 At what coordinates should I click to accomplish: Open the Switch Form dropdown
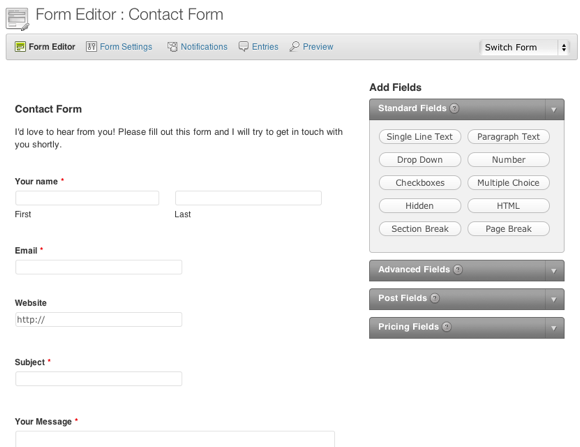click(x=524, y=47)
